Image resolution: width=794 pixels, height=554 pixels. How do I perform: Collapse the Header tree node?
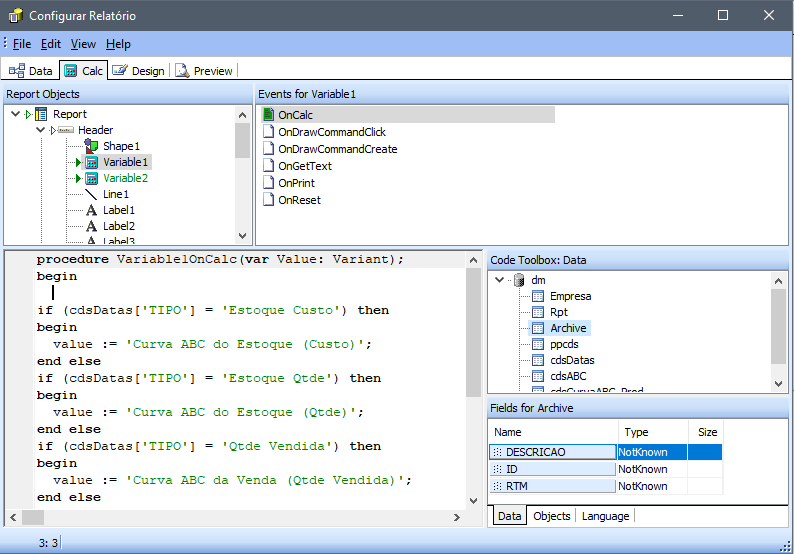tap(40, 130)
